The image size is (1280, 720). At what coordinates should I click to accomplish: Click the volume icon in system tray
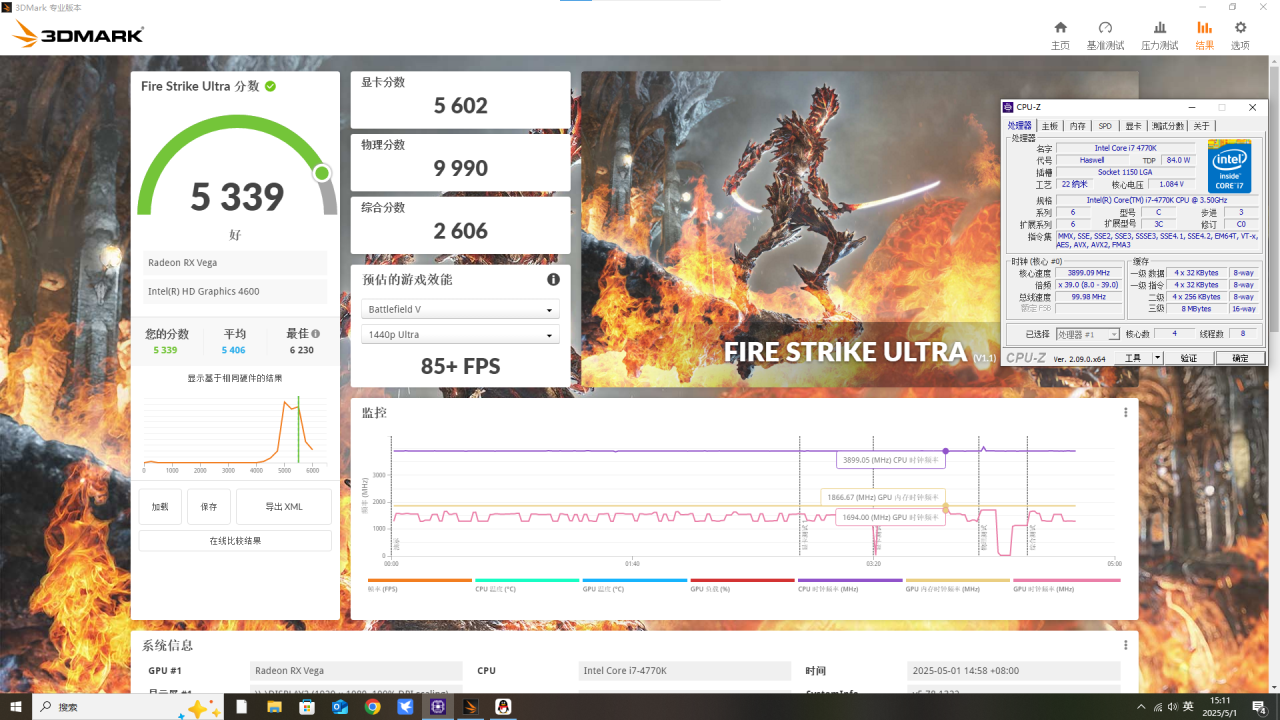click(1171, 707)
